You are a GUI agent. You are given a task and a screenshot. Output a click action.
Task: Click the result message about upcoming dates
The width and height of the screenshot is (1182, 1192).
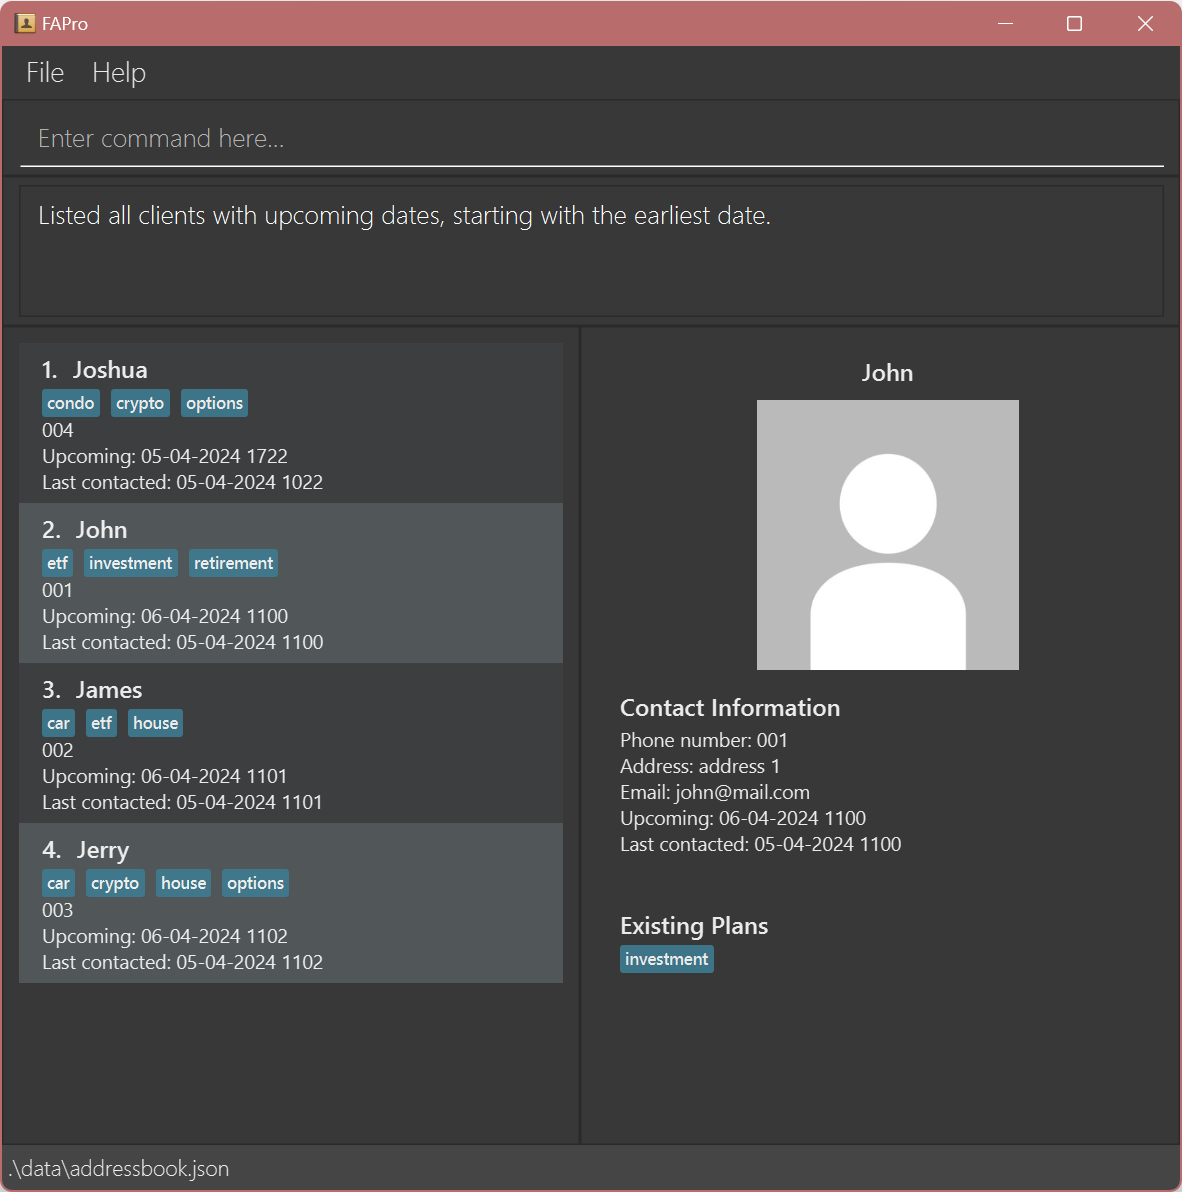click(404, 216)
